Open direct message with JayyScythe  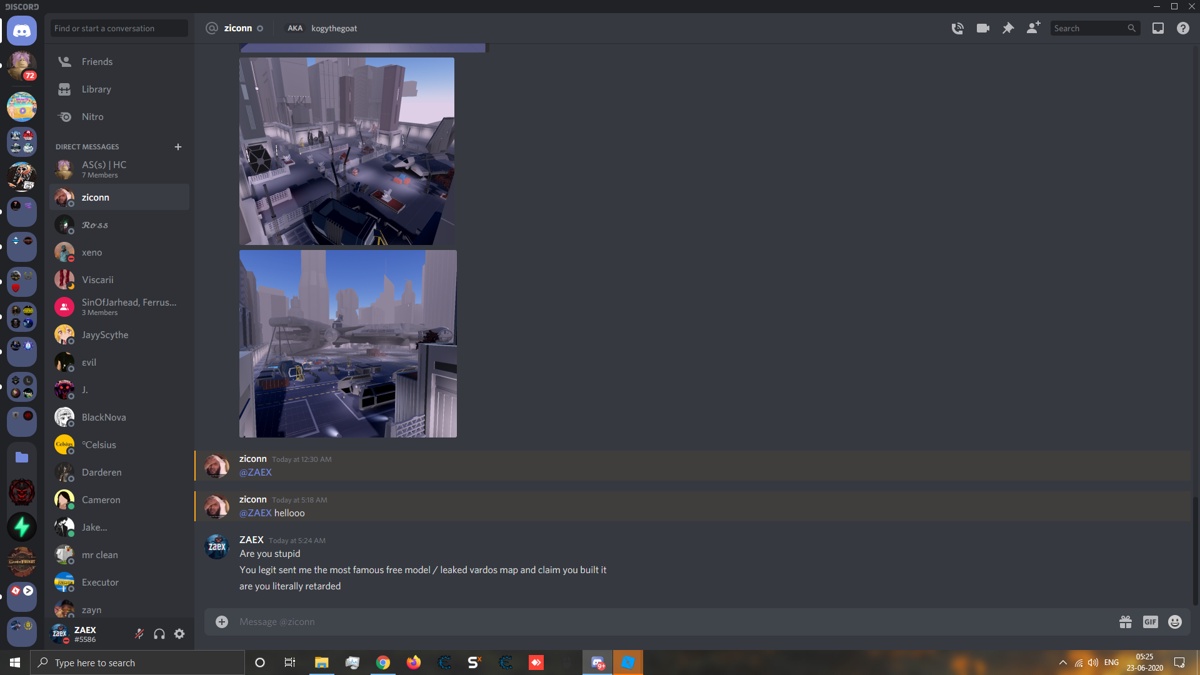click(x=119, y=335)
